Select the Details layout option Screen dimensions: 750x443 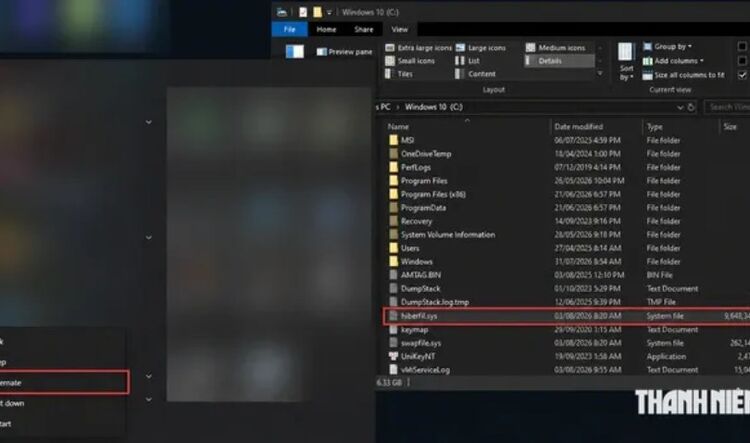(x=559, y=61)
